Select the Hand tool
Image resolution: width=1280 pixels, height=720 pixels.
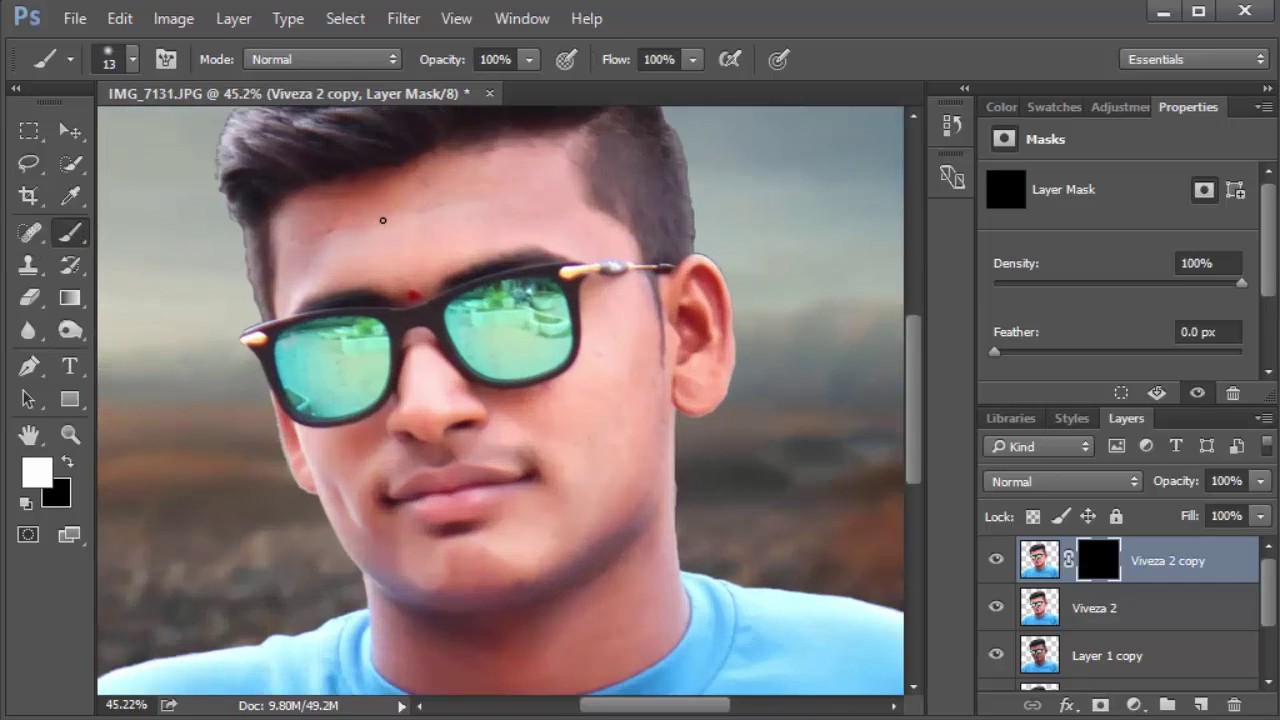click(x=29, y=434)
